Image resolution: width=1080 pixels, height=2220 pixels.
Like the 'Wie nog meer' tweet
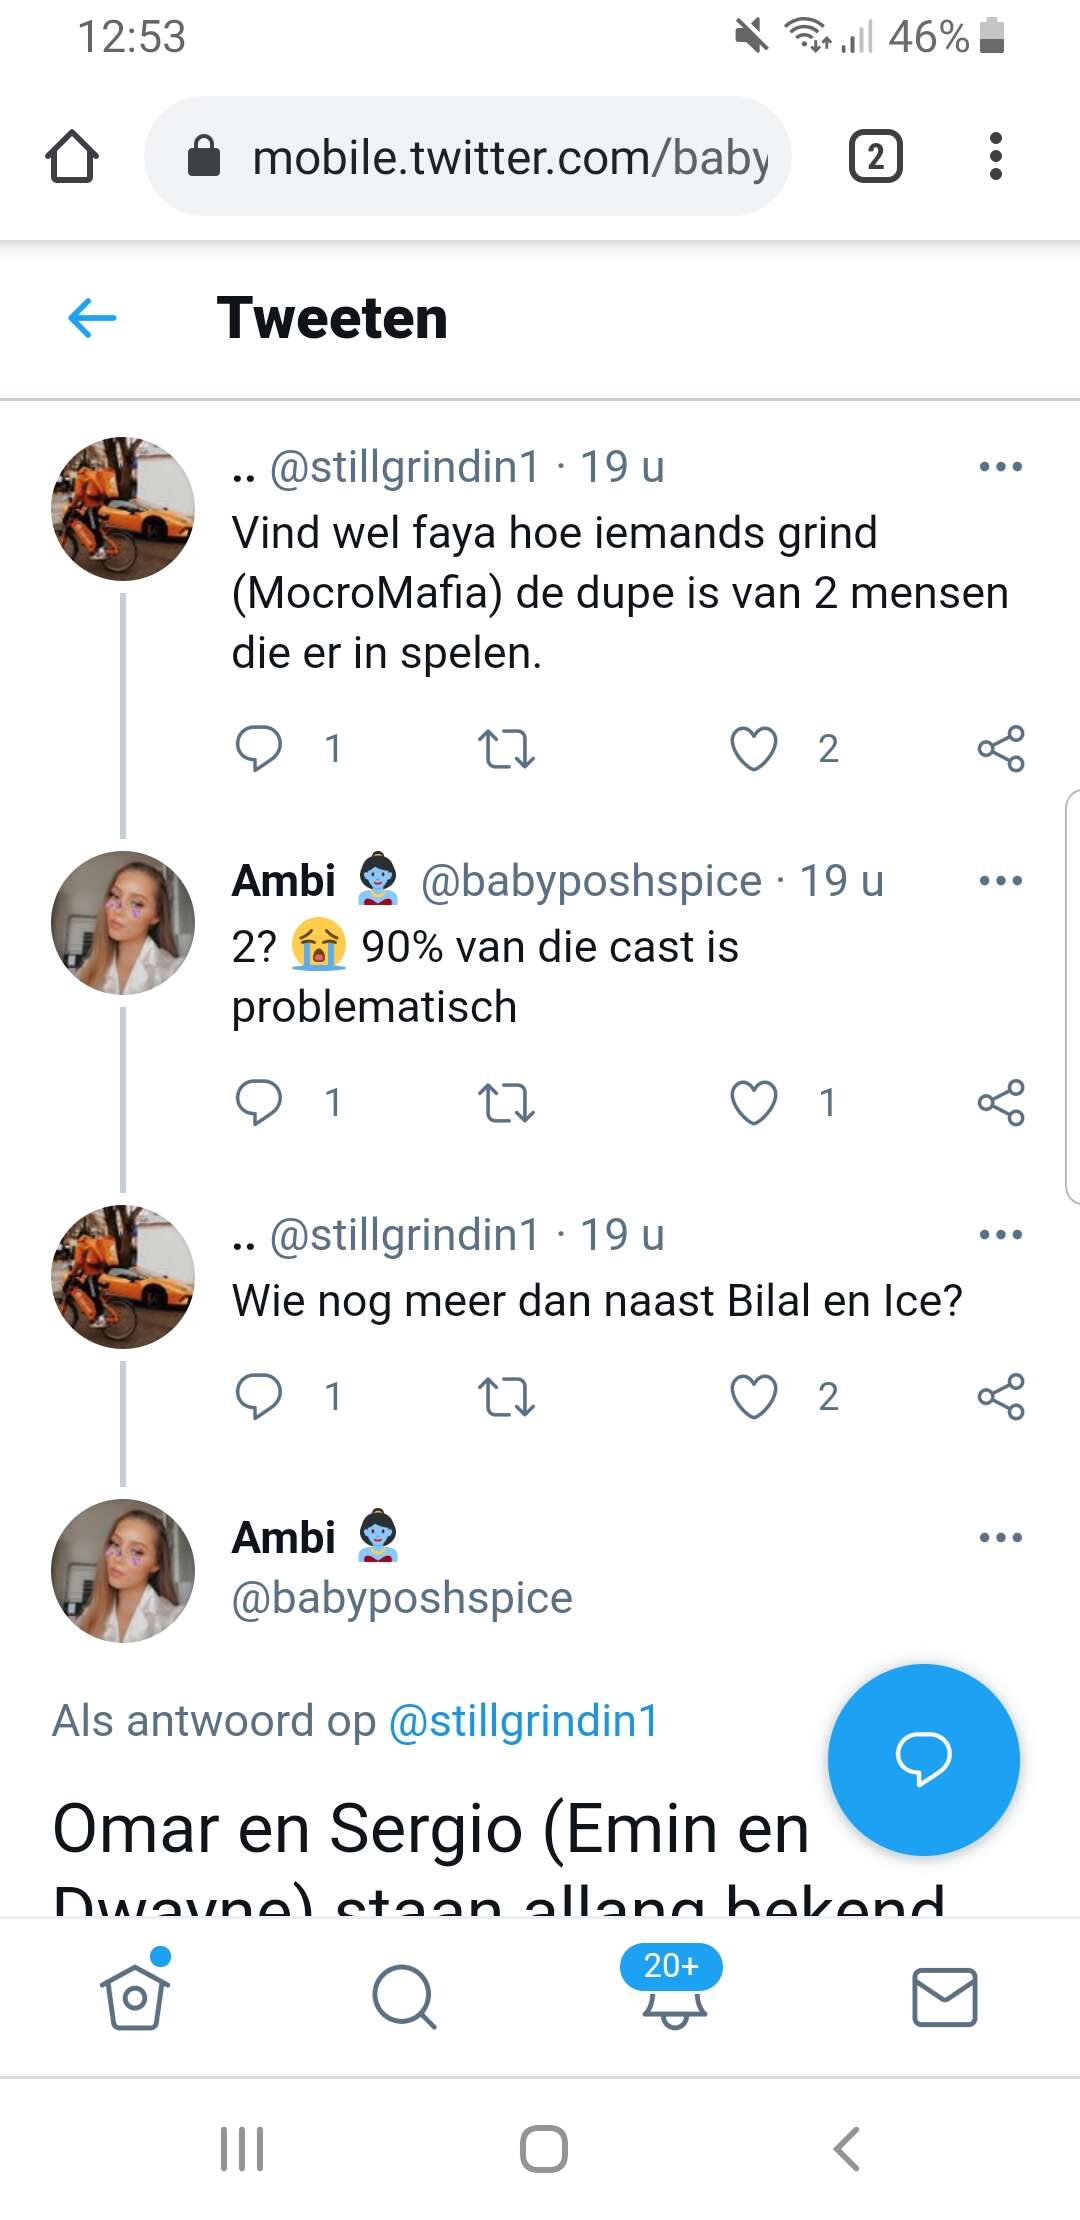(754, 1397)
